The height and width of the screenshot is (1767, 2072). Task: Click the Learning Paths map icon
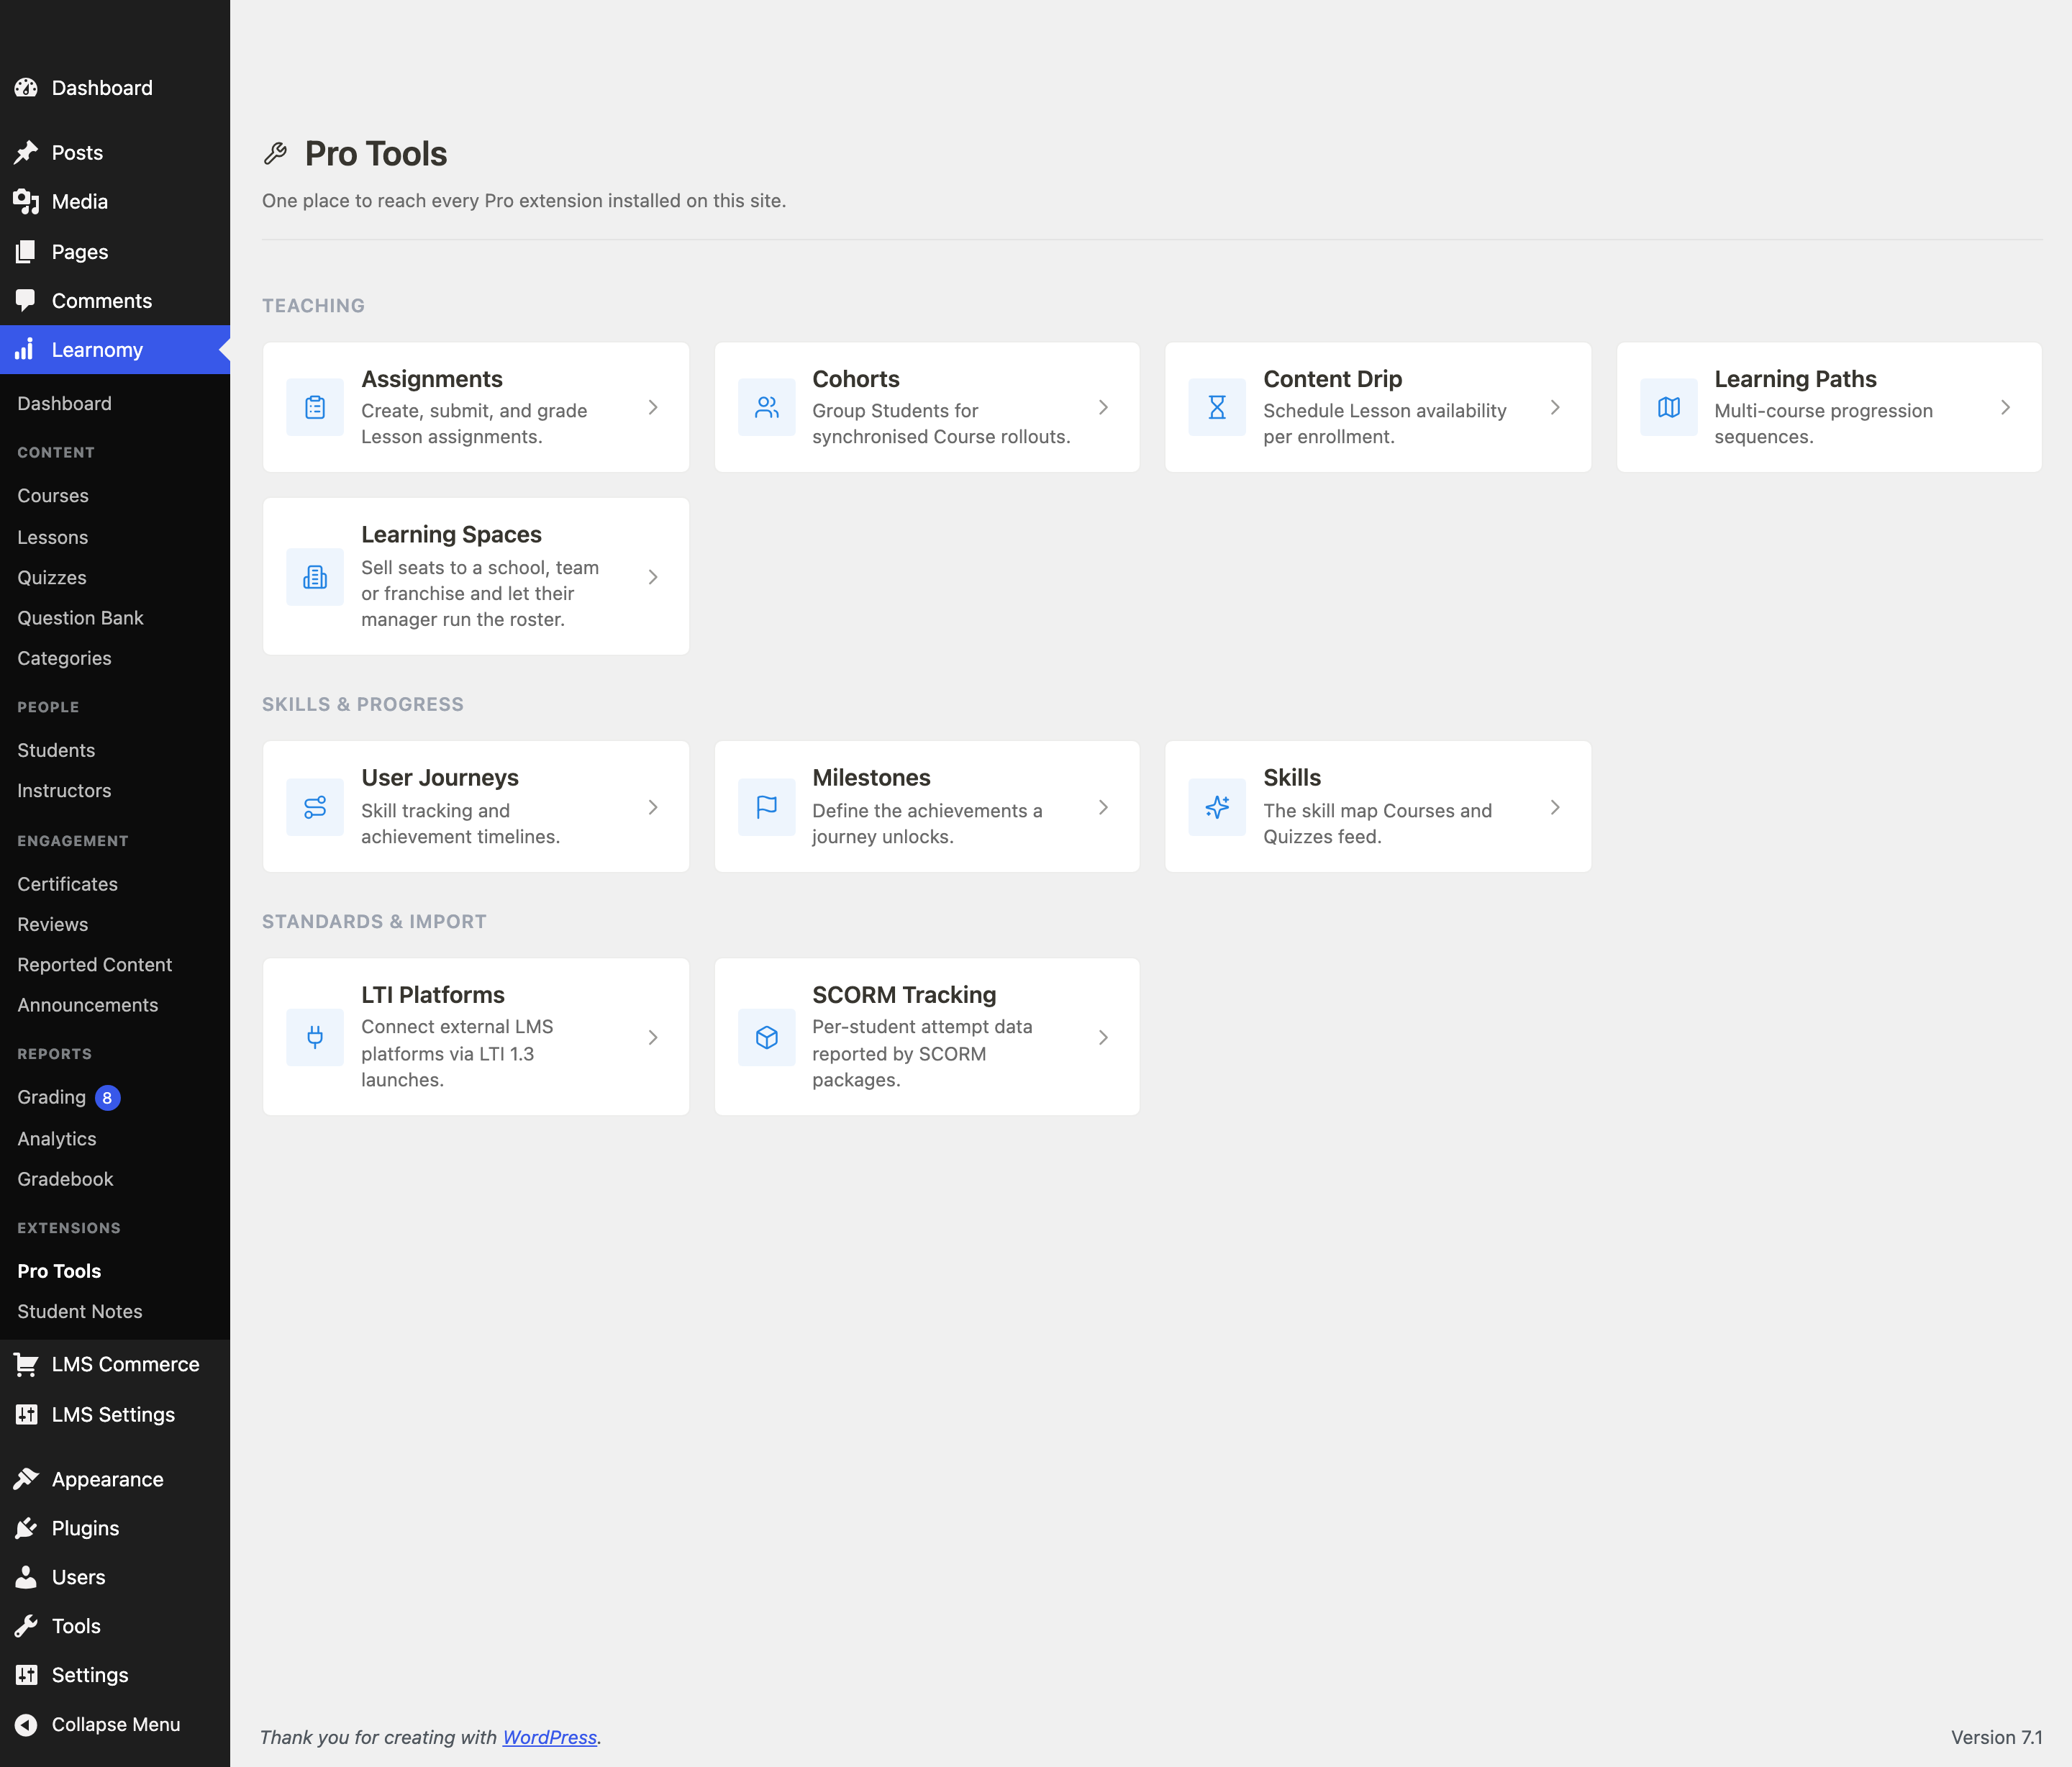(1668, 407)
